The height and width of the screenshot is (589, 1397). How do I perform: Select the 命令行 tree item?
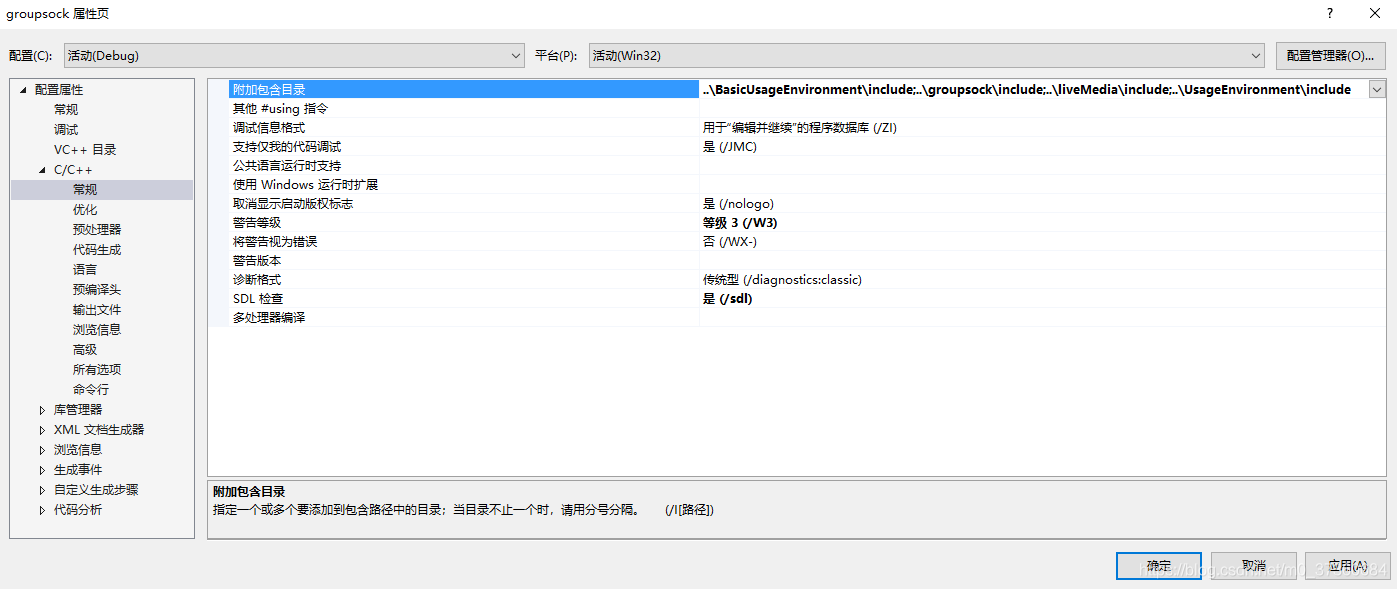[91, 390]
